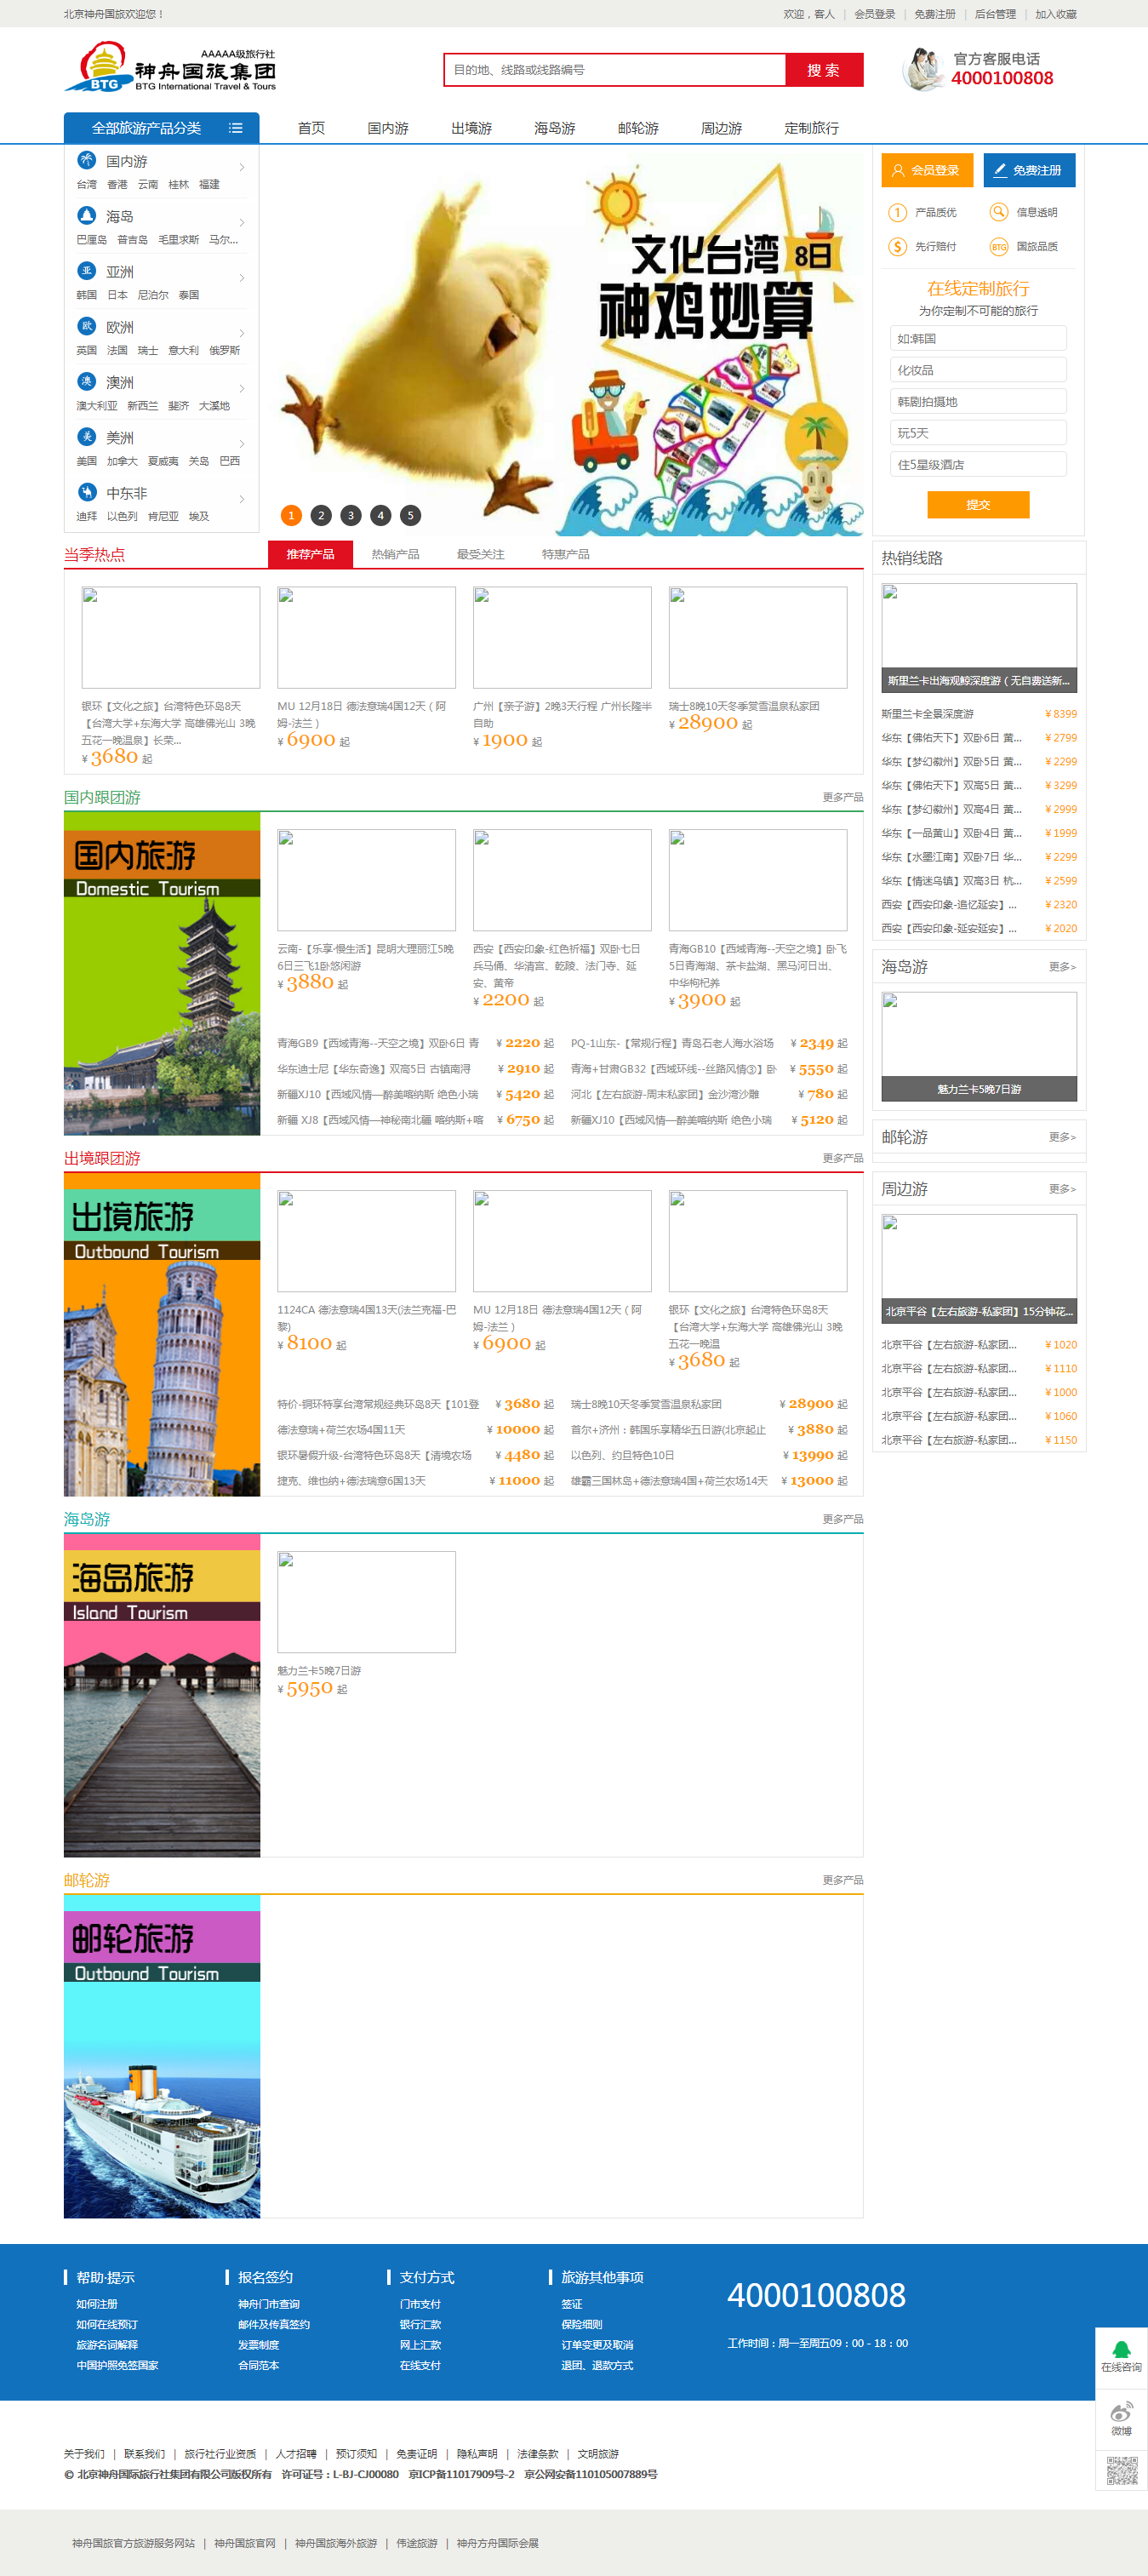
Task: Click the list icon next to 全部旅游产品分类
Action: 236,128
